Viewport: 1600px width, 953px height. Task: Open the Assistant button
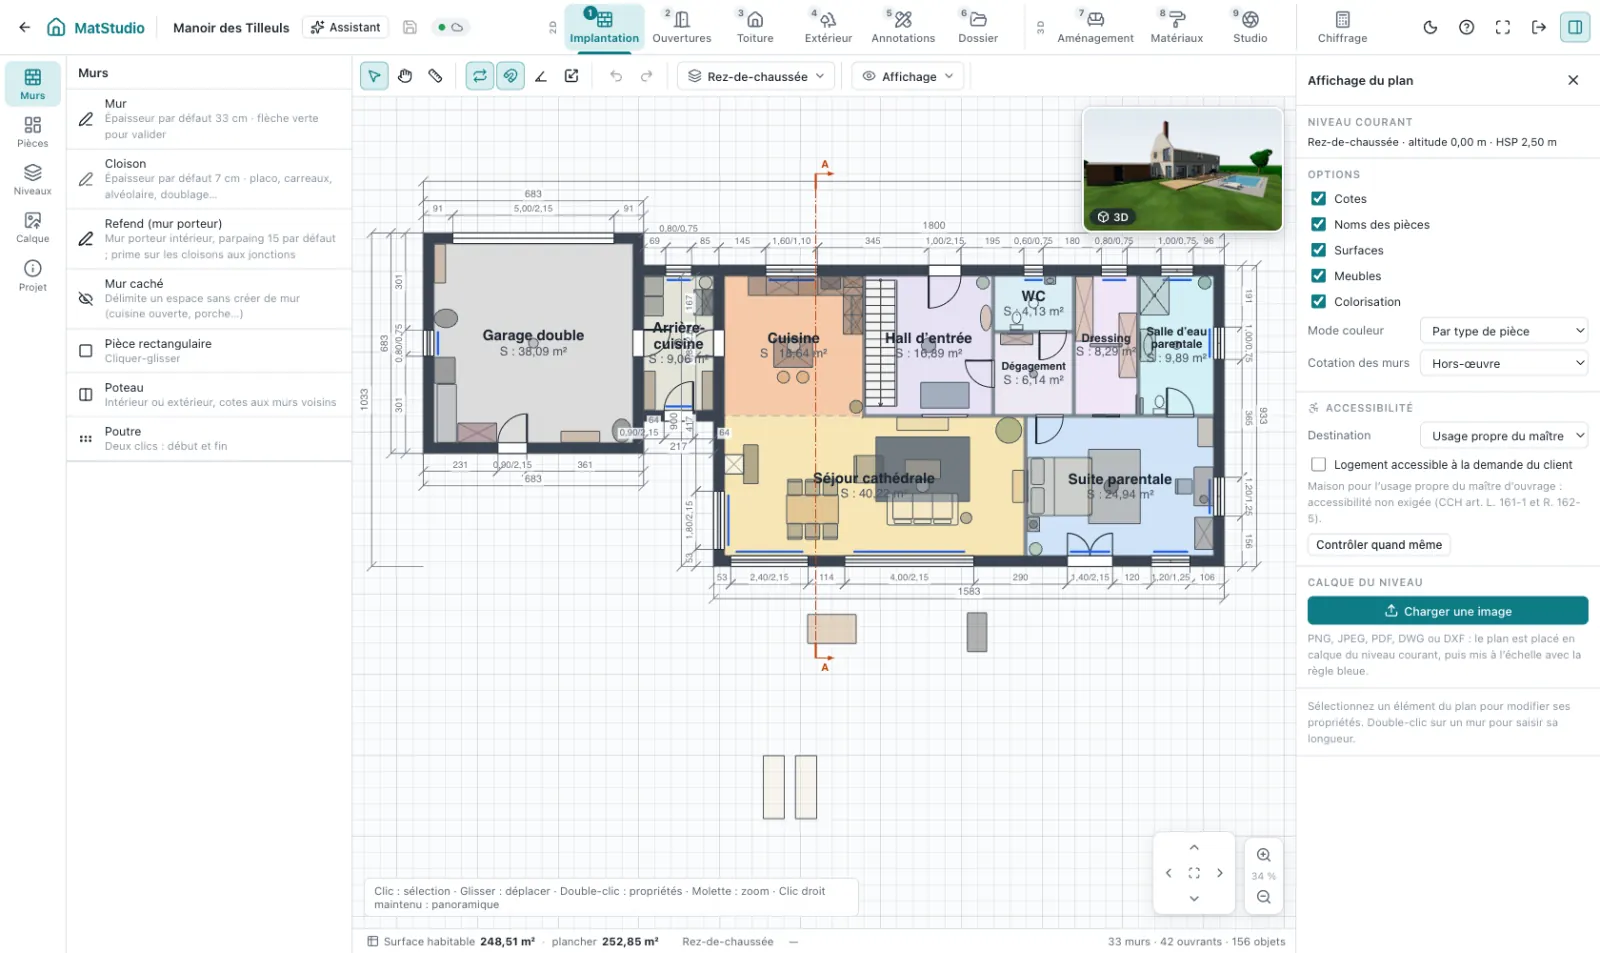(346, 27)
